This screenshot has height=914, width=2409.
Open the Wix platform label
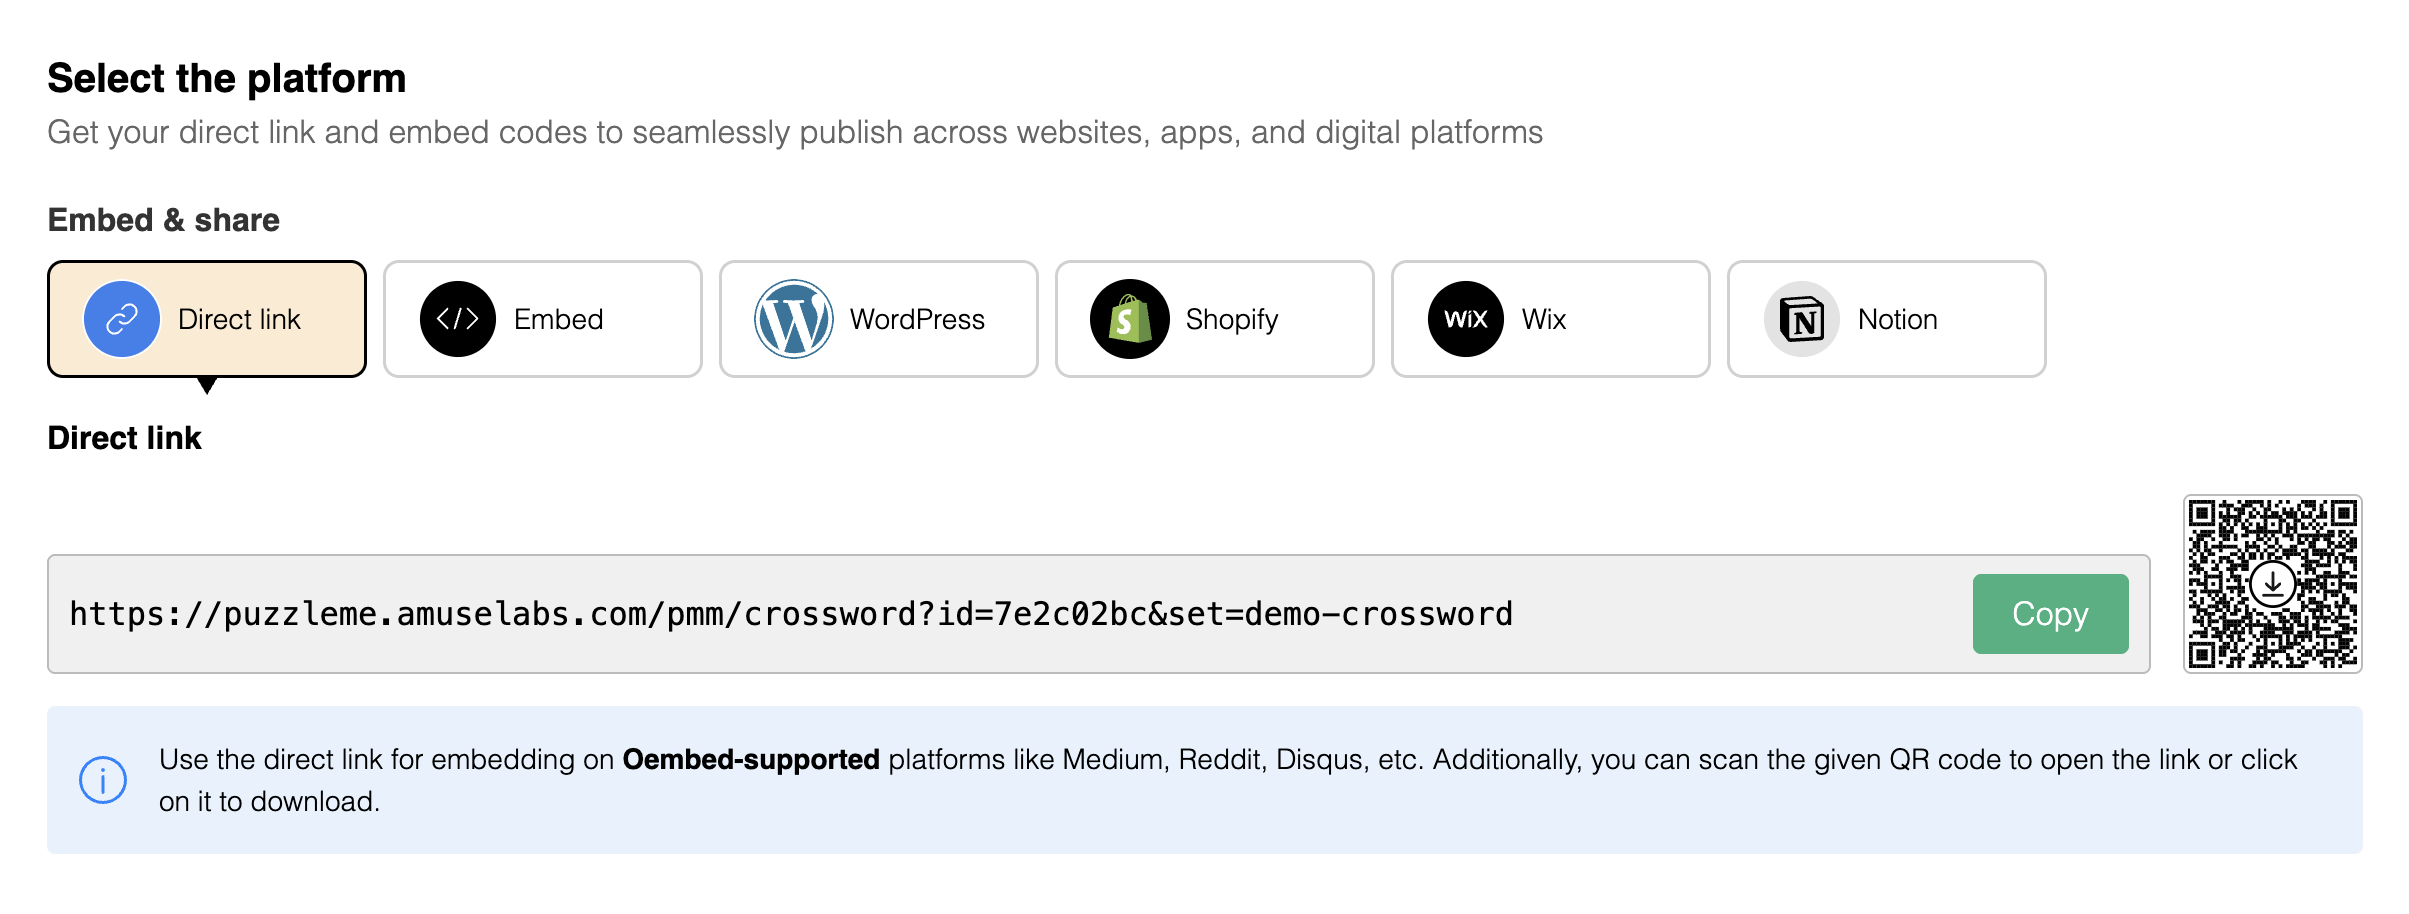click(1544, 319)
